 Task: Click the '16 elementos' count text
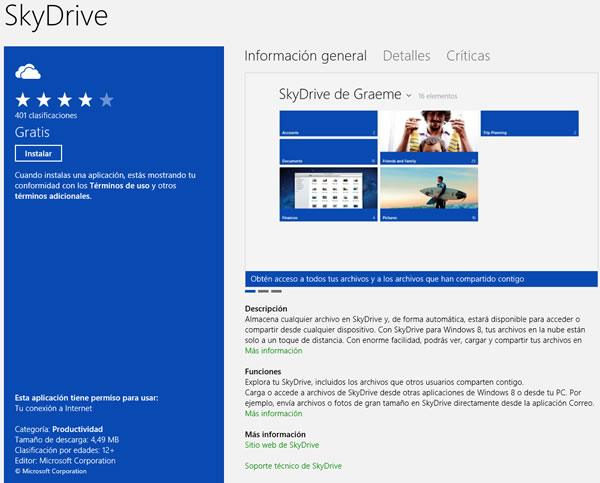[x=437, y=96]
